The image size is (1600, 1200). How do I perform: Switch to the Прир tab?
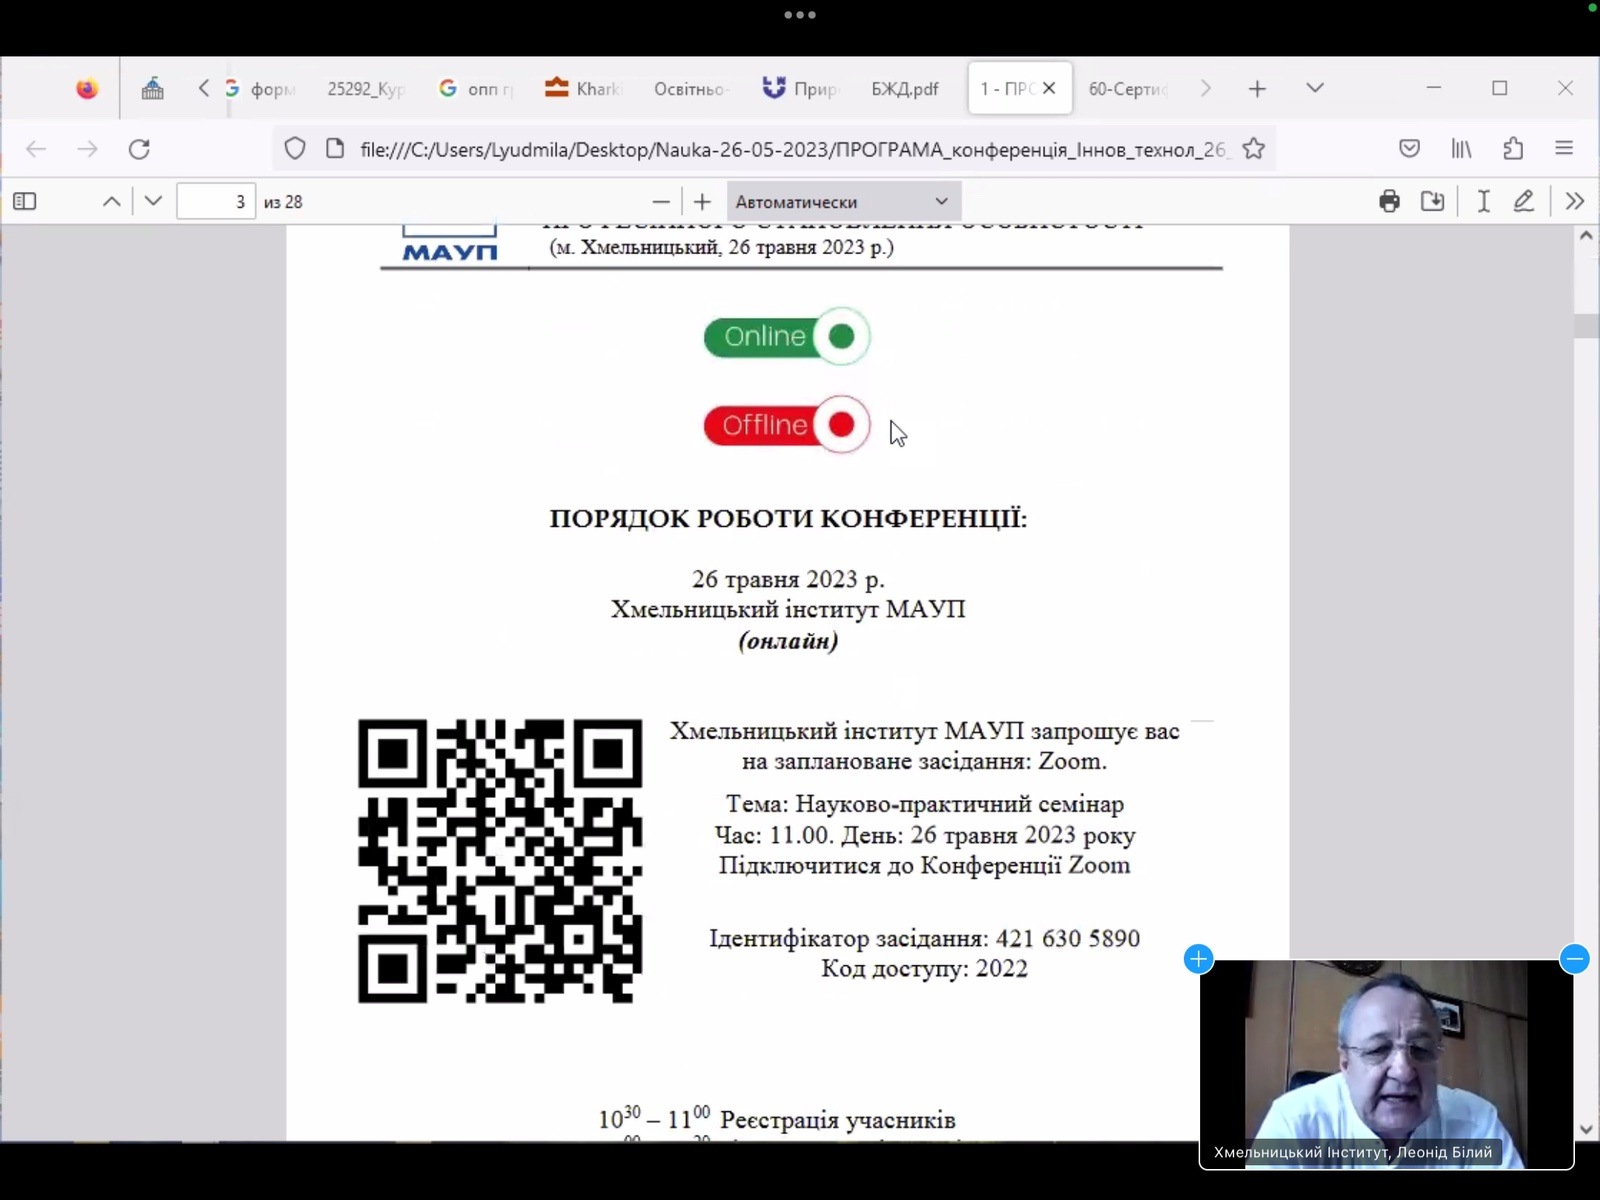click(x=800, y=89)
